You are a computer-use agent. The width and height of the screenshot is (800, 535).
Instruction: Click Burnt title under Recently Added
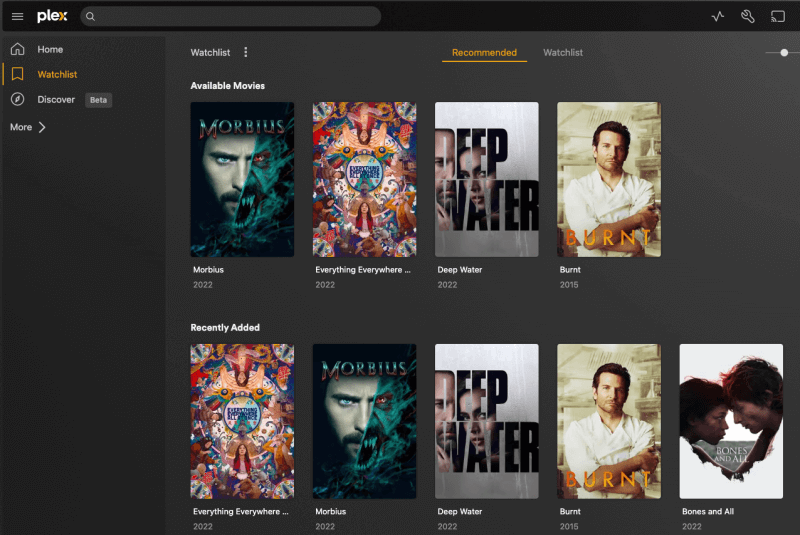click(570, 512)
